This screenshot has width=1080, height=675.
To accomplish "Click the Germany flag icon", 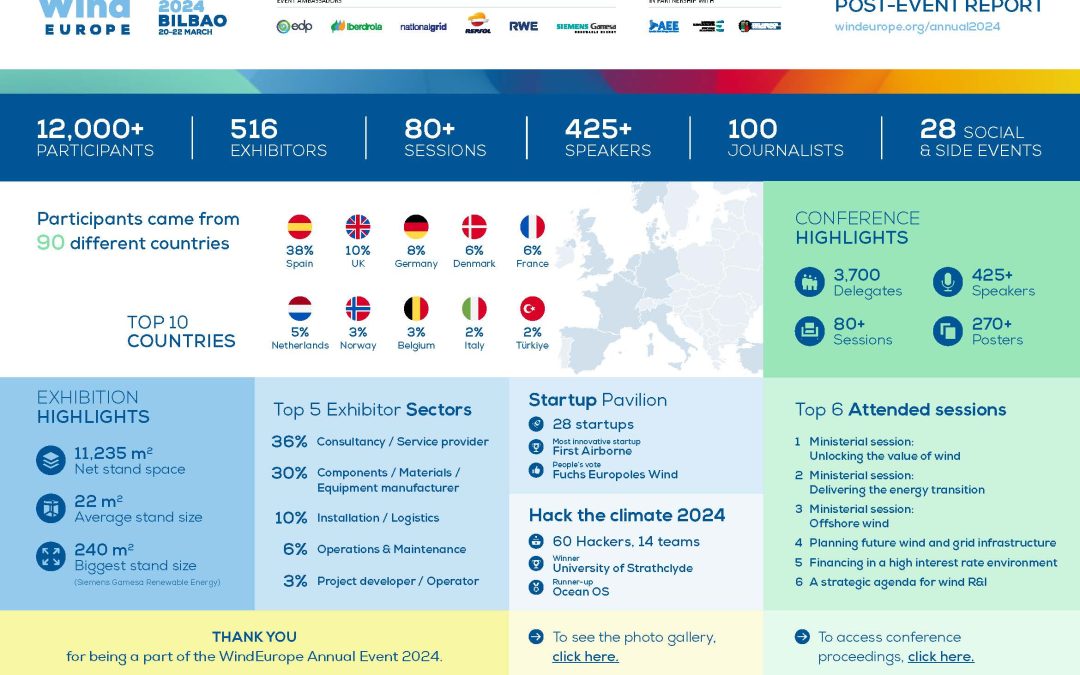I will coord(416,227).
